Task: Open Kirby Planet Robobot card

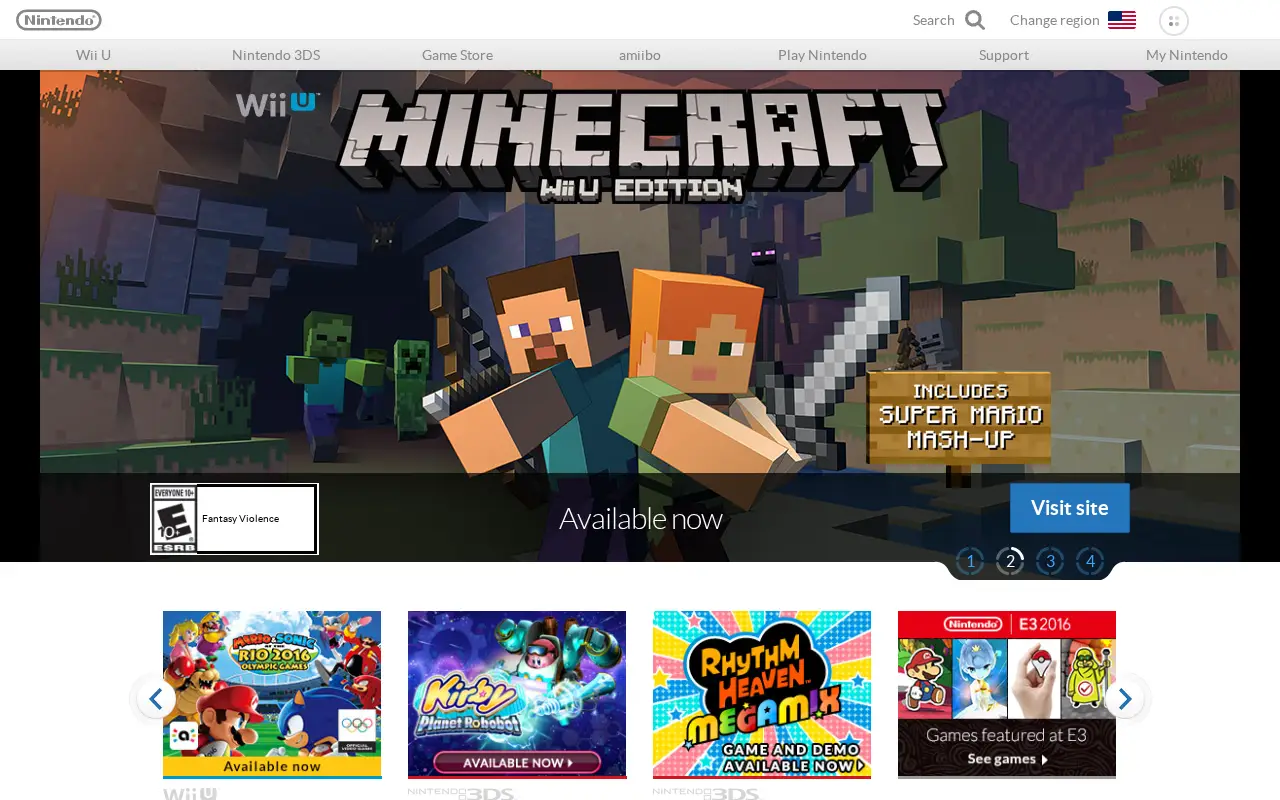Action: [517, 694]
